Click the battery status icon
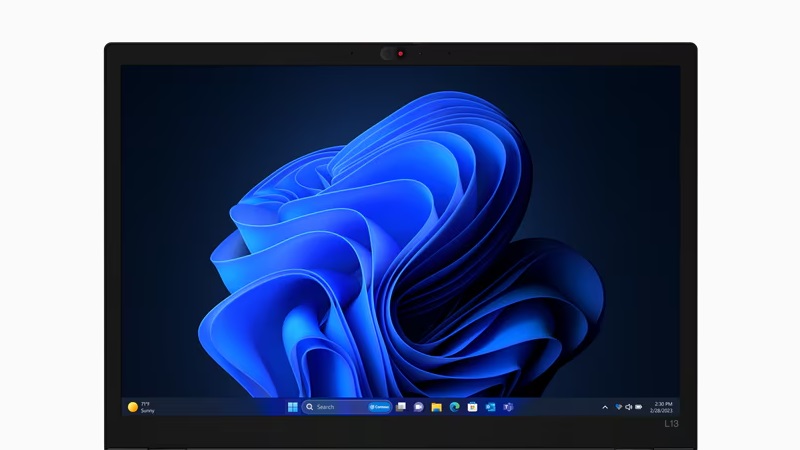 pos(638,407)
